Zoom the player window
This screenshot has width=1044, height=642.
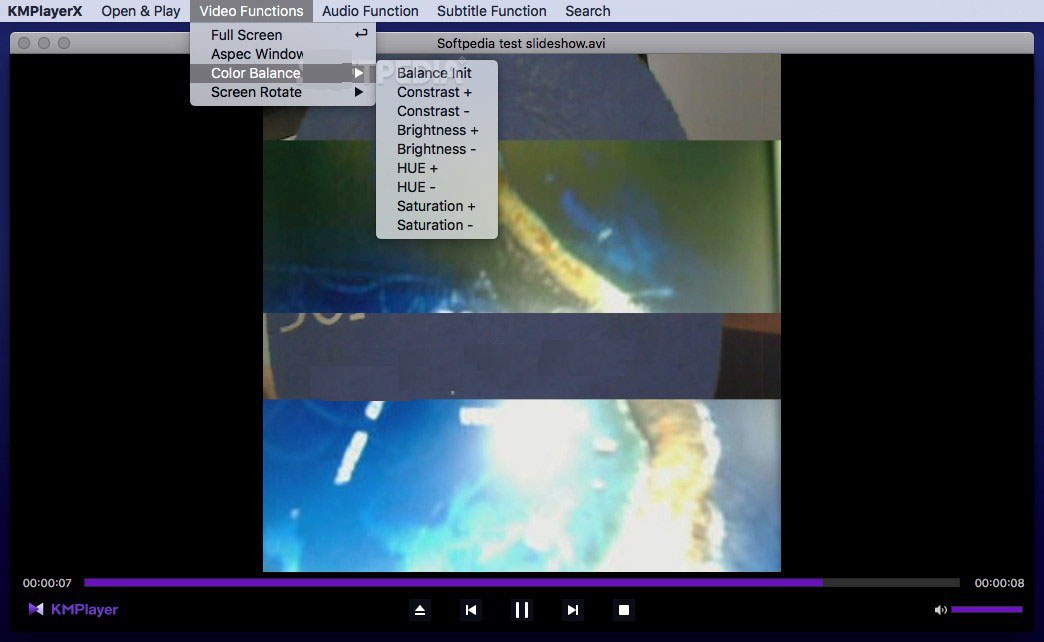(x=64, y=43)
